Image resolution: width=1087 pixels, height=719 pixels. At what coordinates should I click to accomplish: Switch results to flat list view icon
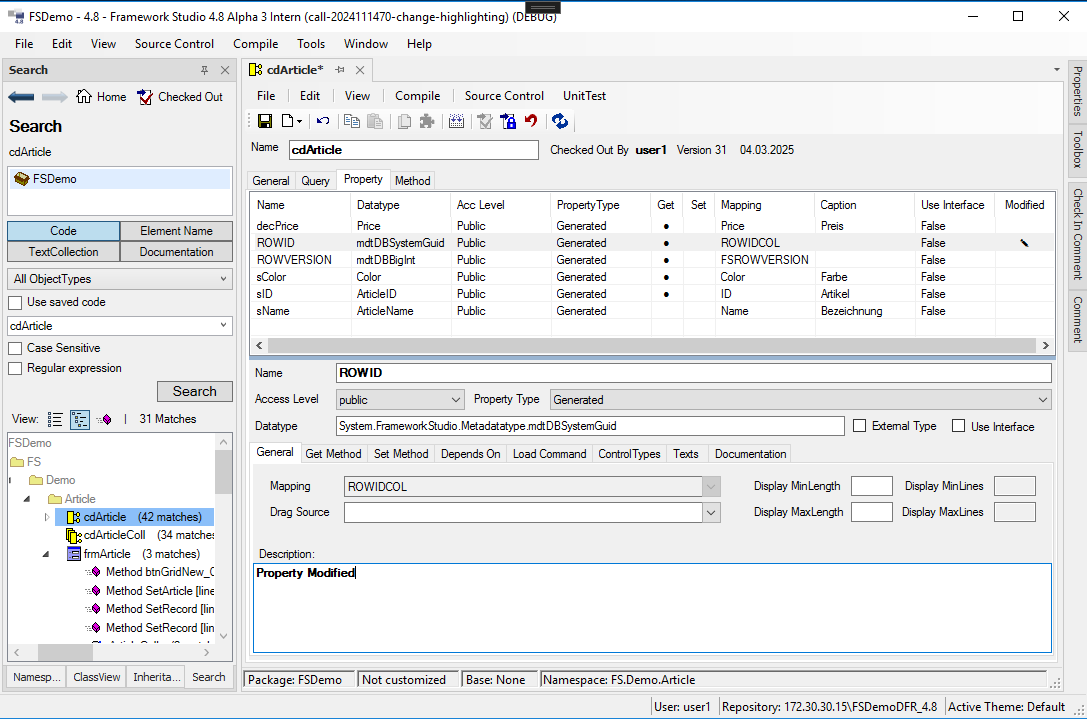[55, 419]
